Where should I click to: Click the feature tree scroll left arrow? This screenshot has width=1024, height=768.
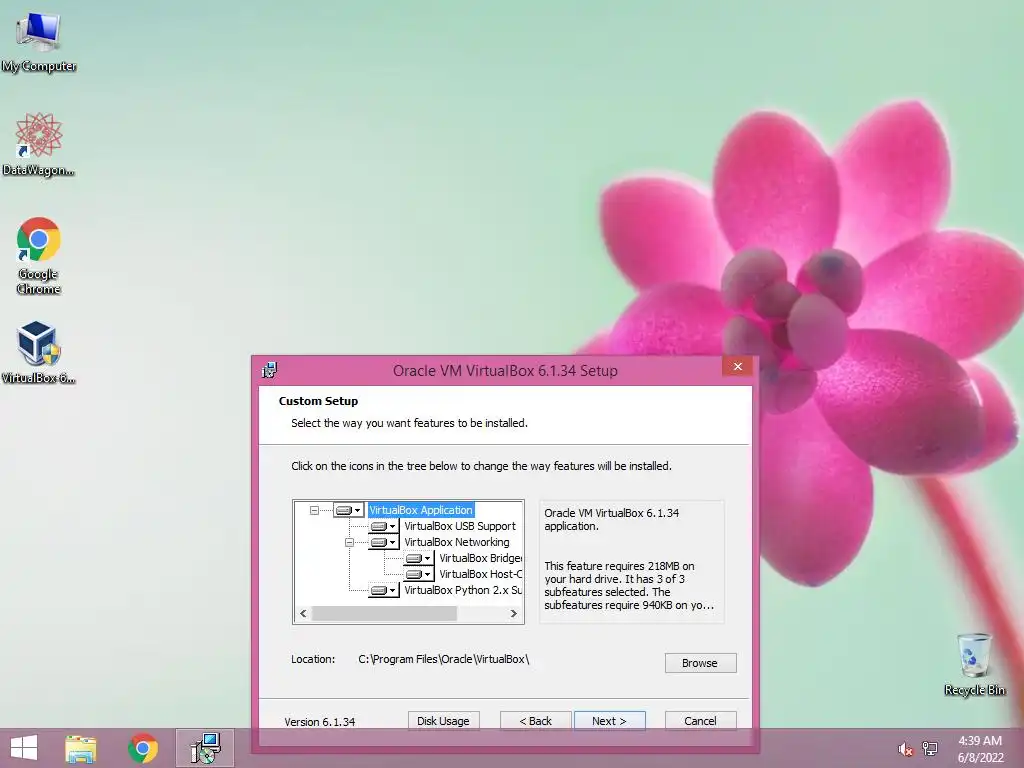pyautogui.click(x=303, y=613)
